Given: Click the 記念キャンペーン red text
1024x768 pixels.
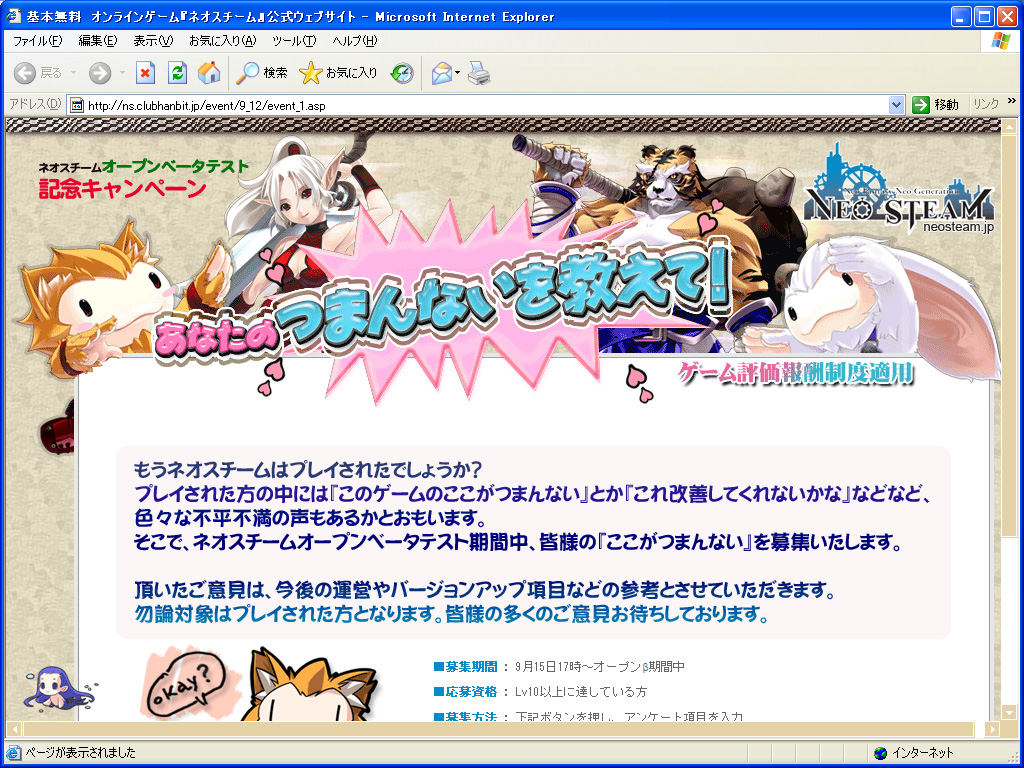Looking at the screenshot, I should tap(123, 189).
